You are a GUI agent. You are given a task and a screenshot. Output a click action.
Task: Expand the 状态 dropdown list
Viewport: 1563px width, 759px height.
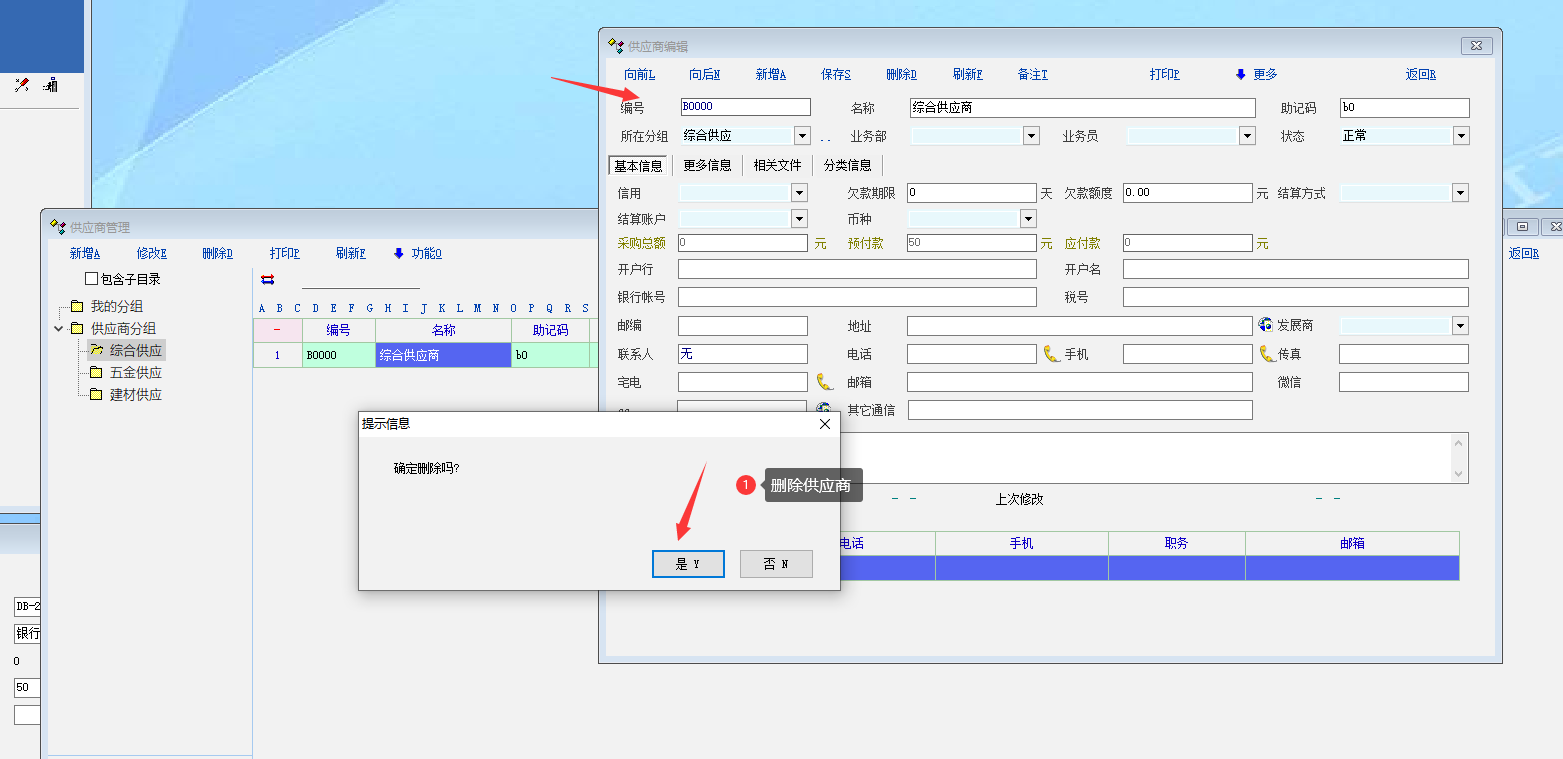point(1461,136)
